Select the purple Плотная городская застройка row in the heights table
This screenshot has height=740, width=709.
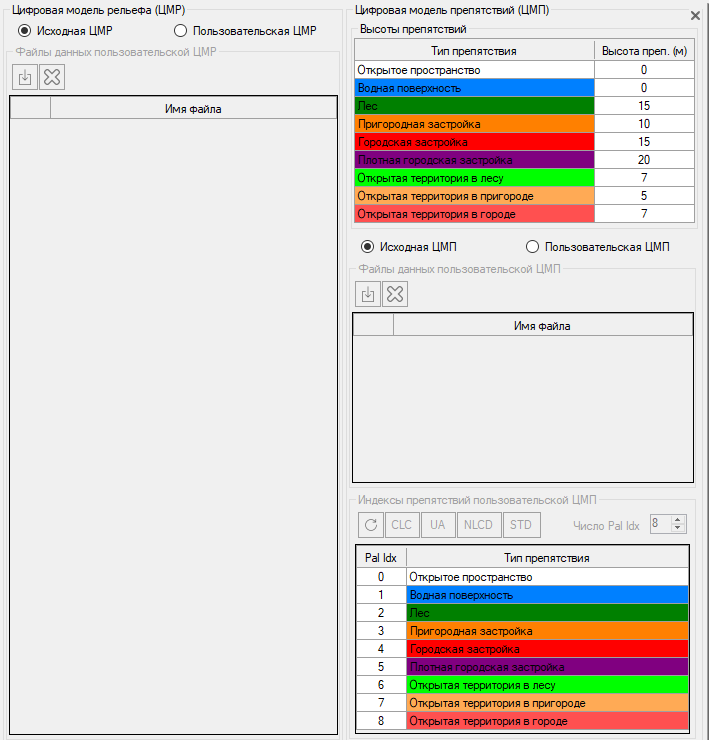tap(474, 160)
